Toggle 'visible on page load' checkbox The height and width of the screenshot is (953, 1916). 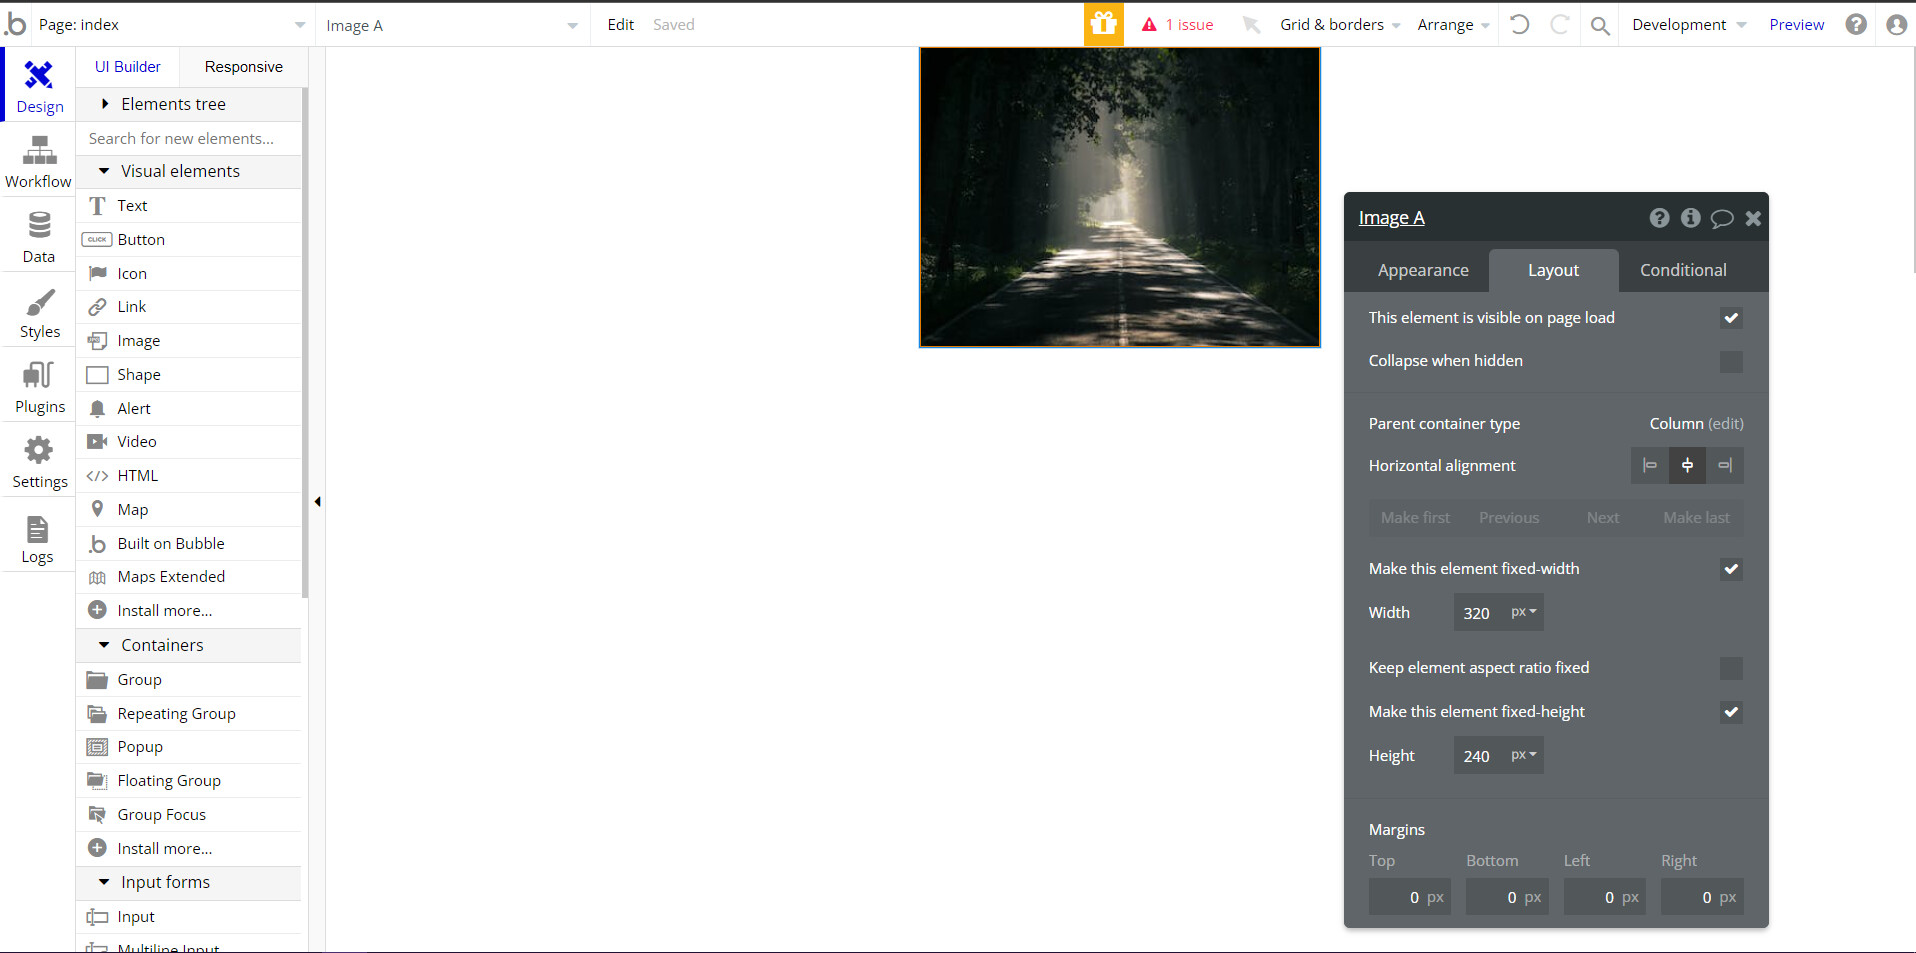pyautogui.click(x=1731, y=318)
